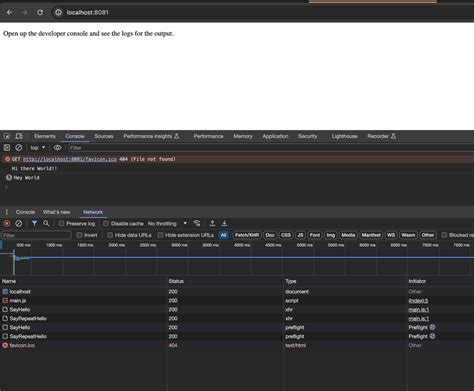Switch to the Memory tab
The image size is (474, 391).
(x=243, y=136)
